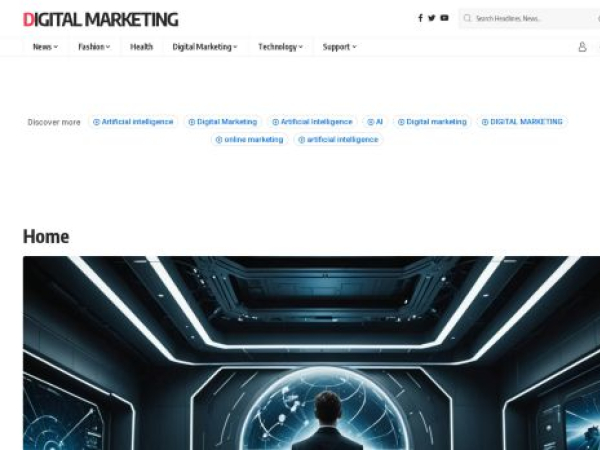600x450 pixels.
Task: Click the uppercase 'DIGITAL MARKETING' tag
Action: 522,122
